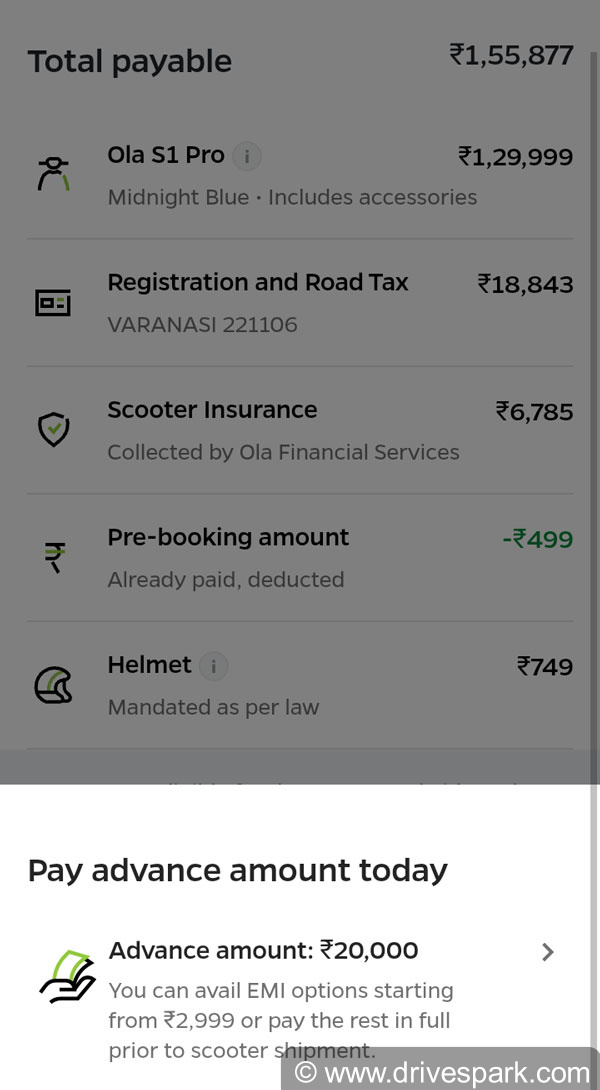Click the Ola S1 Pro scooter icon
600x1090 pixels.
click(52, 172)
